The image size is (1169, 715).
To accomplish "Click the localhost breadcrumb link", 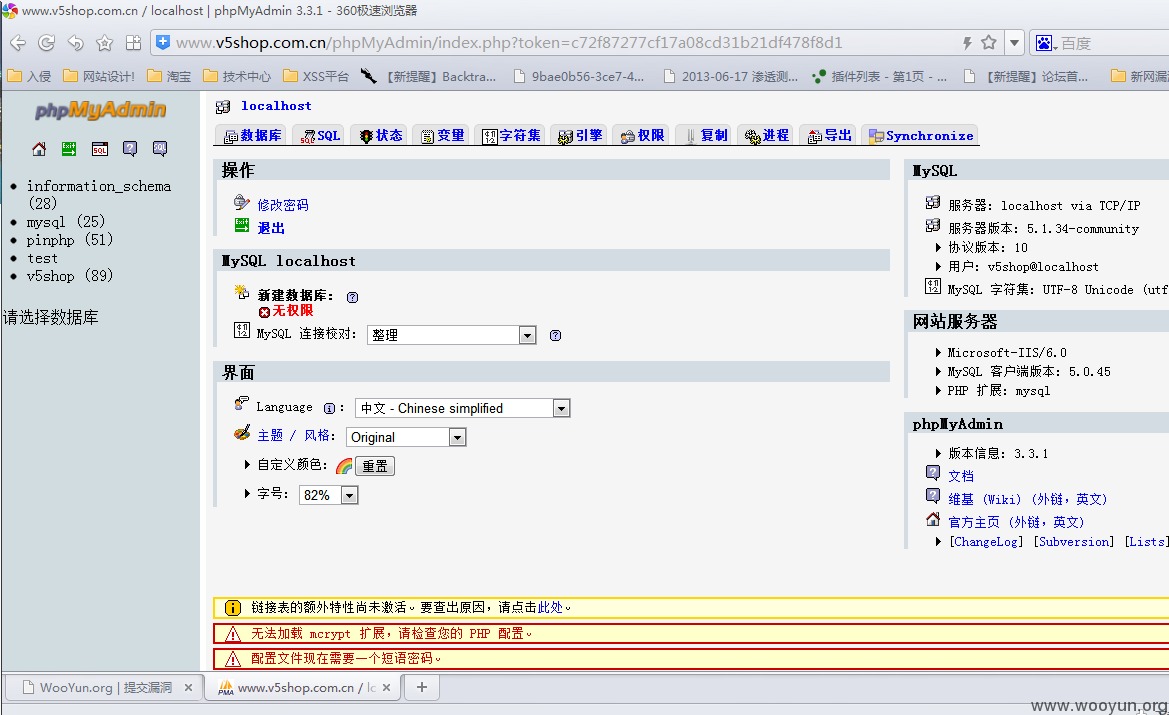I will (276, 106).
